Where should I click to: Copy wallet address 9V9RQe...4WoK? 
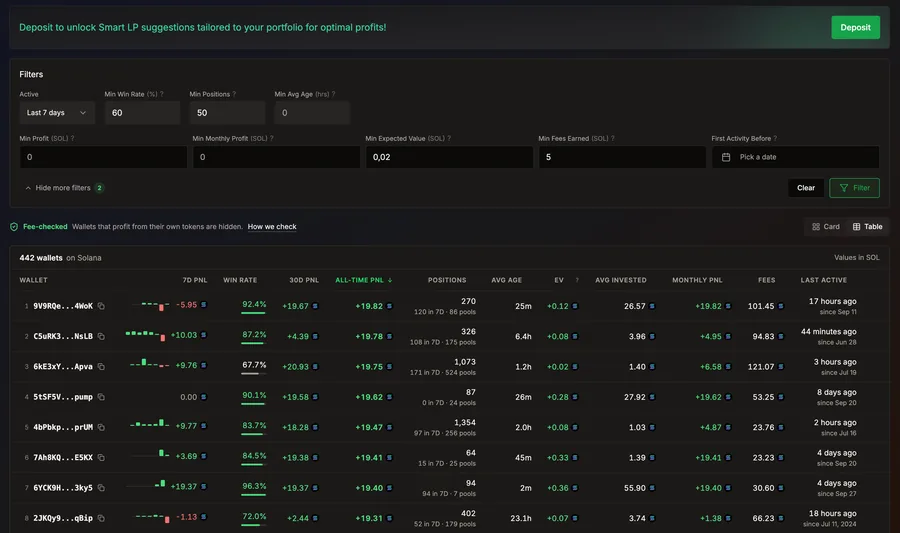101,306
